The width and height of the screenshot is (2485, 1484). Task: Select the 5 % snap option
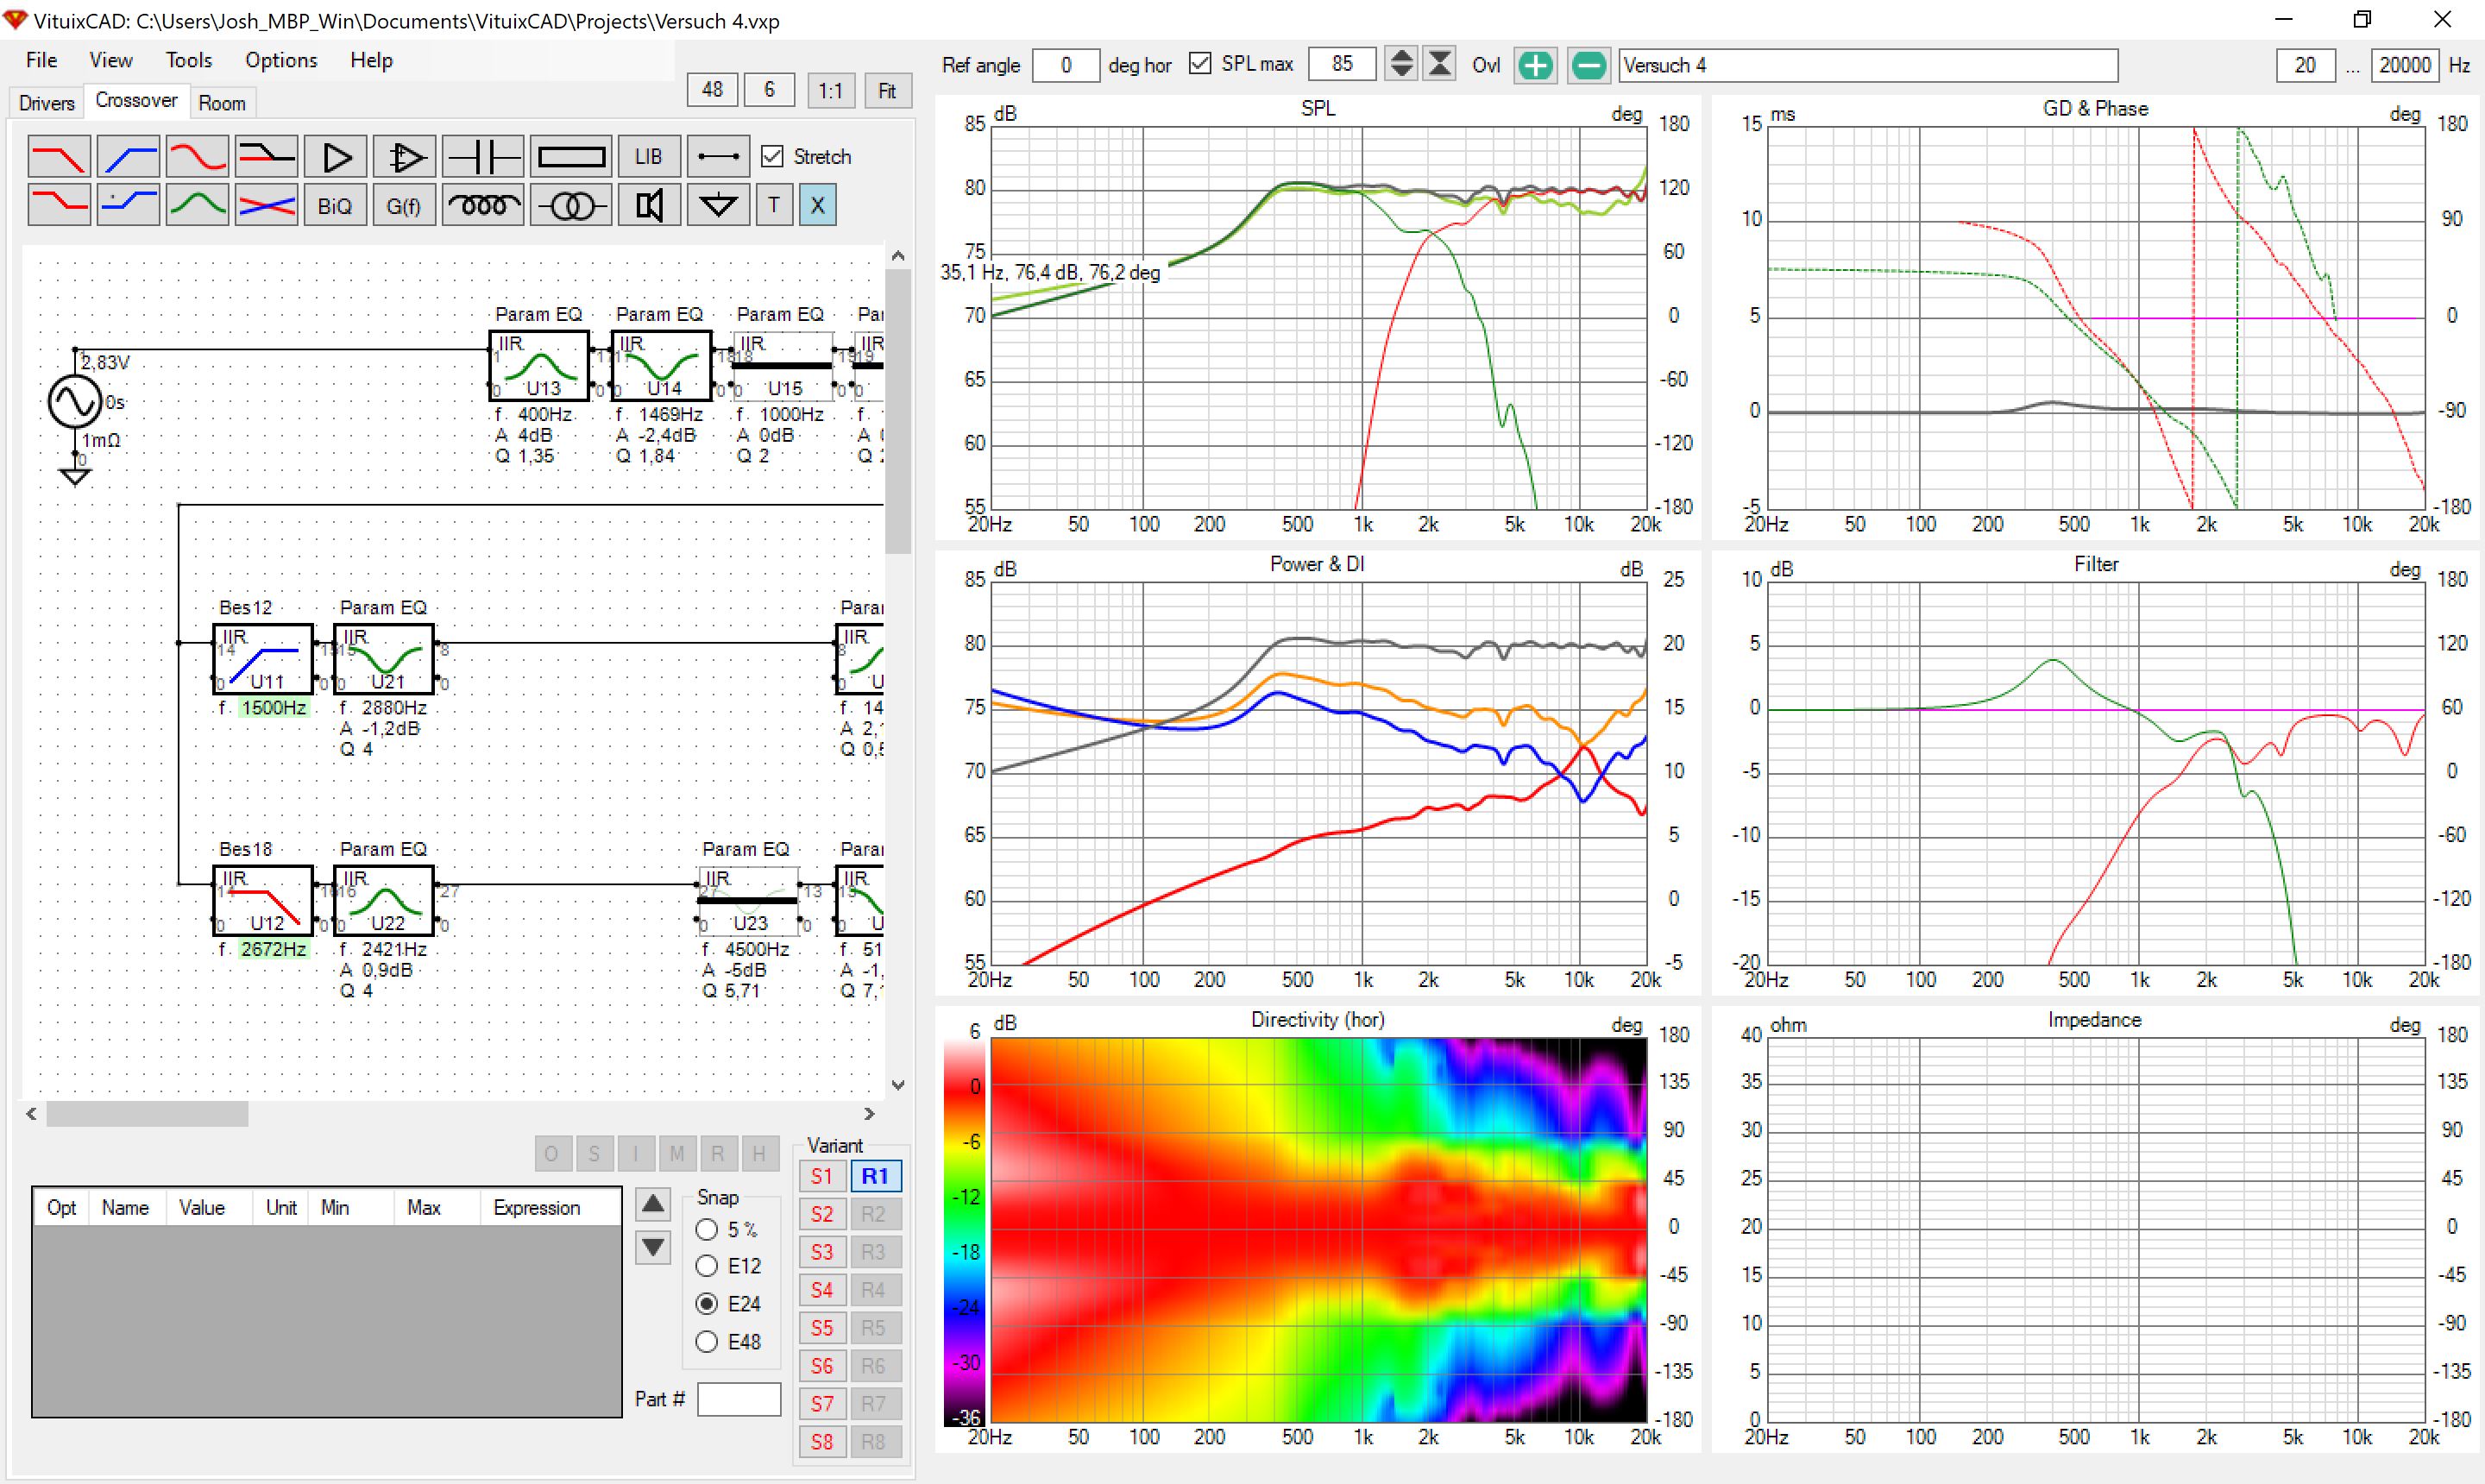[707, 1230]
